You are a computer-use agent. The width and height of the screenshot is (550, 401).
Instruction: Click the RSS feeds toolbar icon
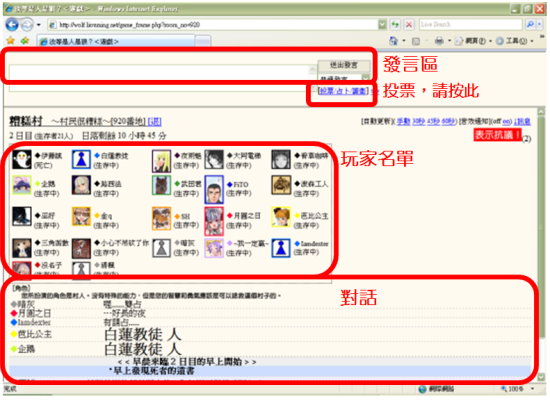(416, 41)
